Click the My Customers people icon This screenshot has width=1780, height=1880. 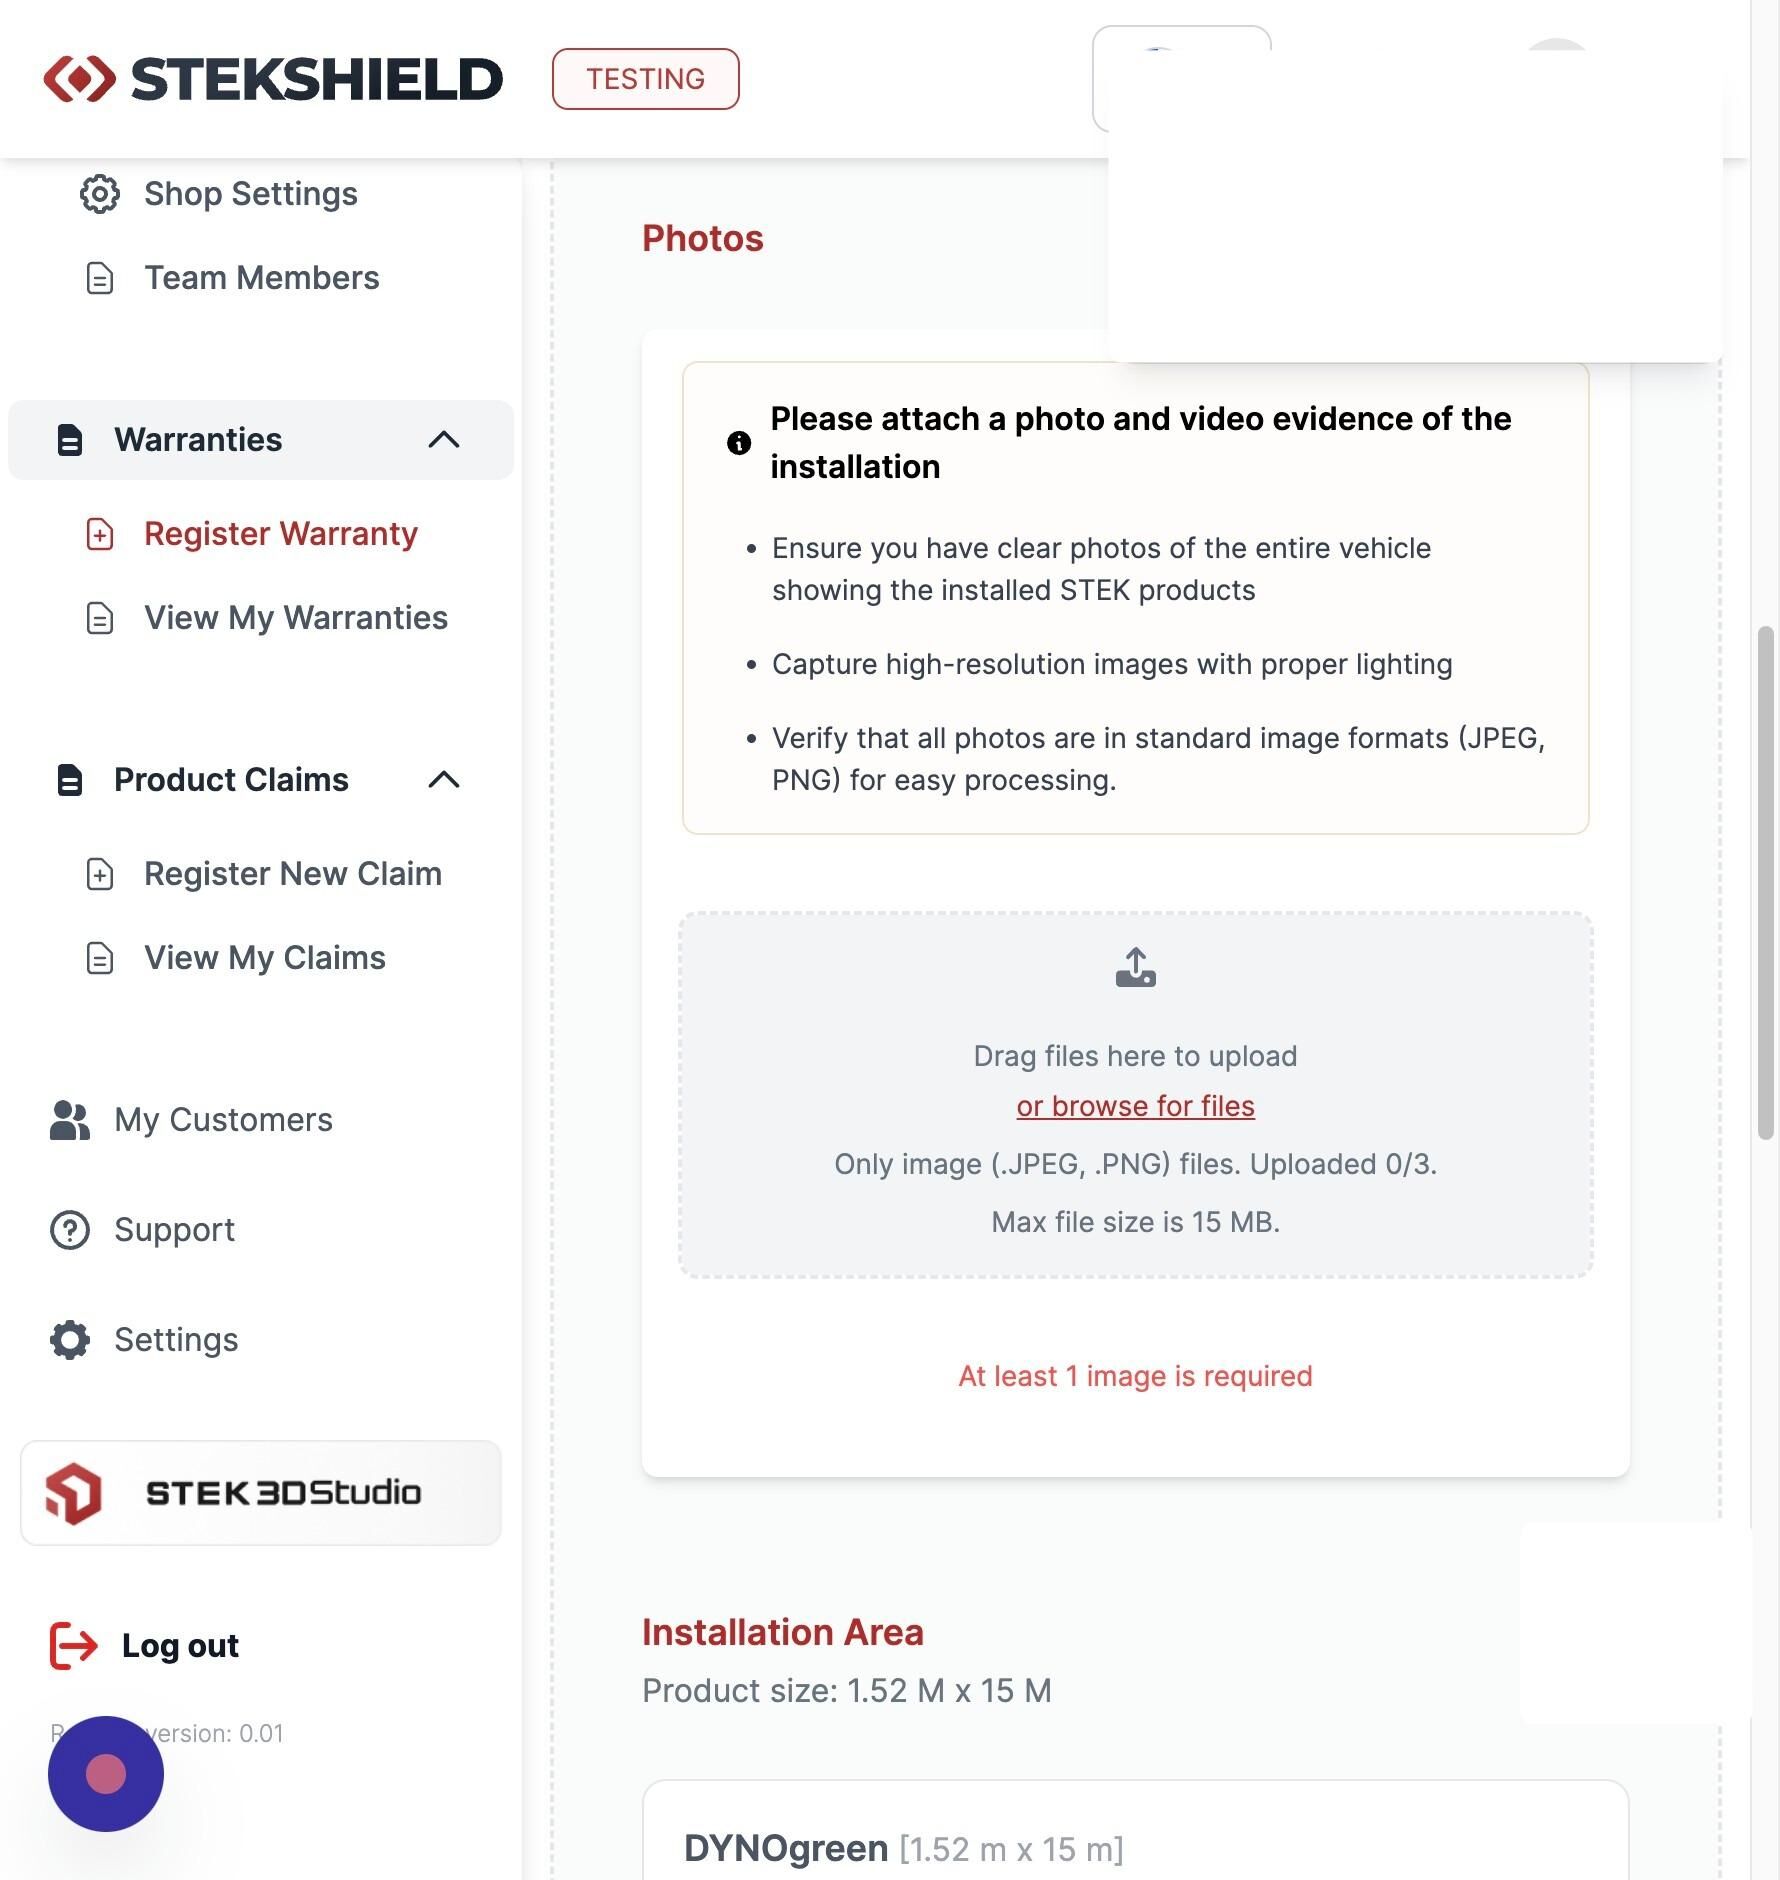point(70,1120)
